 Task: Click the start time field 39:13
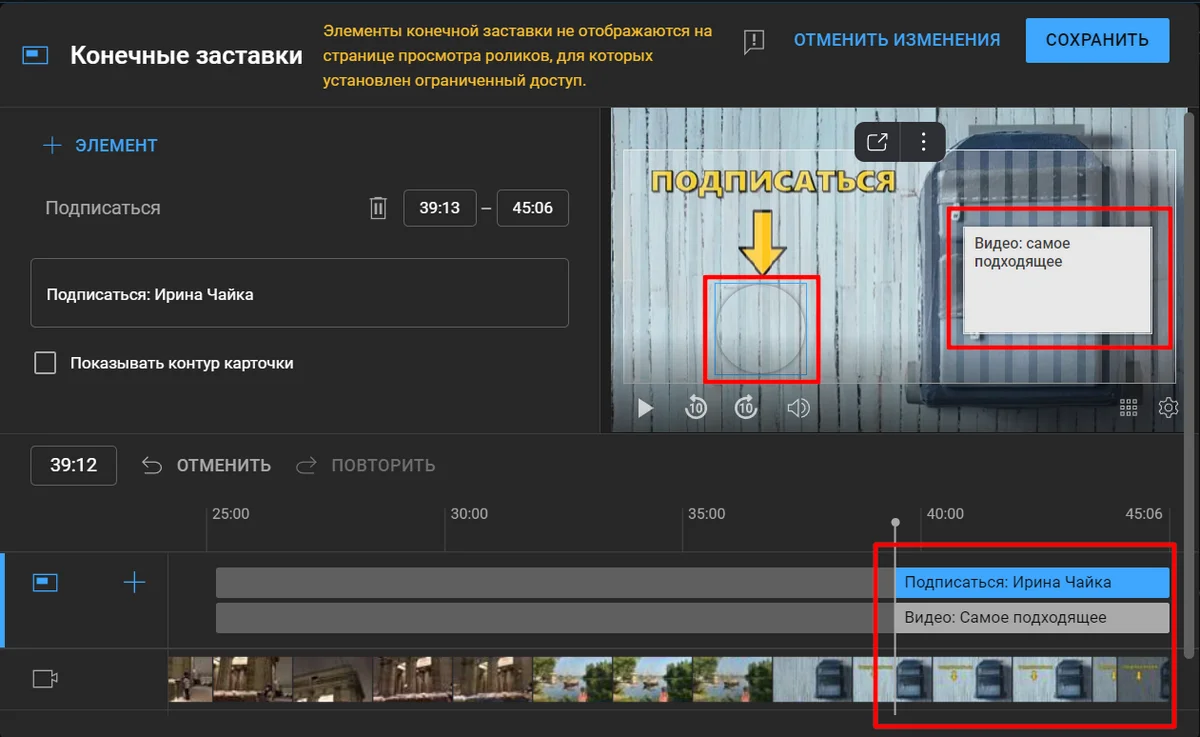click(439, 208)
